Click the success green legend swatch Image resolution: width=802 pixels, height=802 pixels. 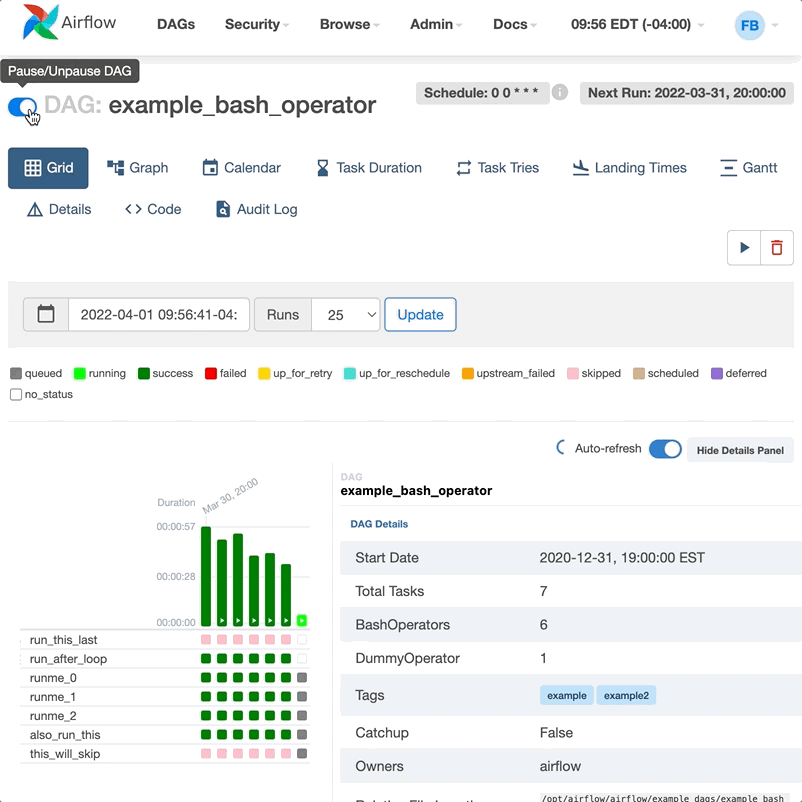click(x=144, y=373)
